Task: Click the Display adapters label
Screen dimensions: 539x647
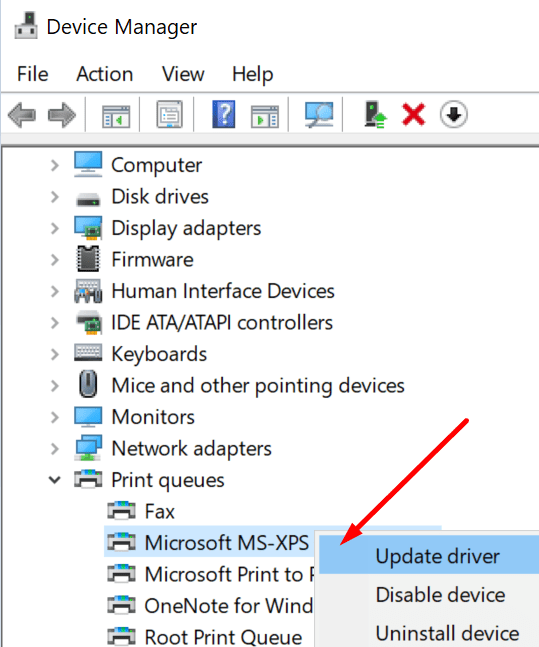Action: click(x=186, y=229)
